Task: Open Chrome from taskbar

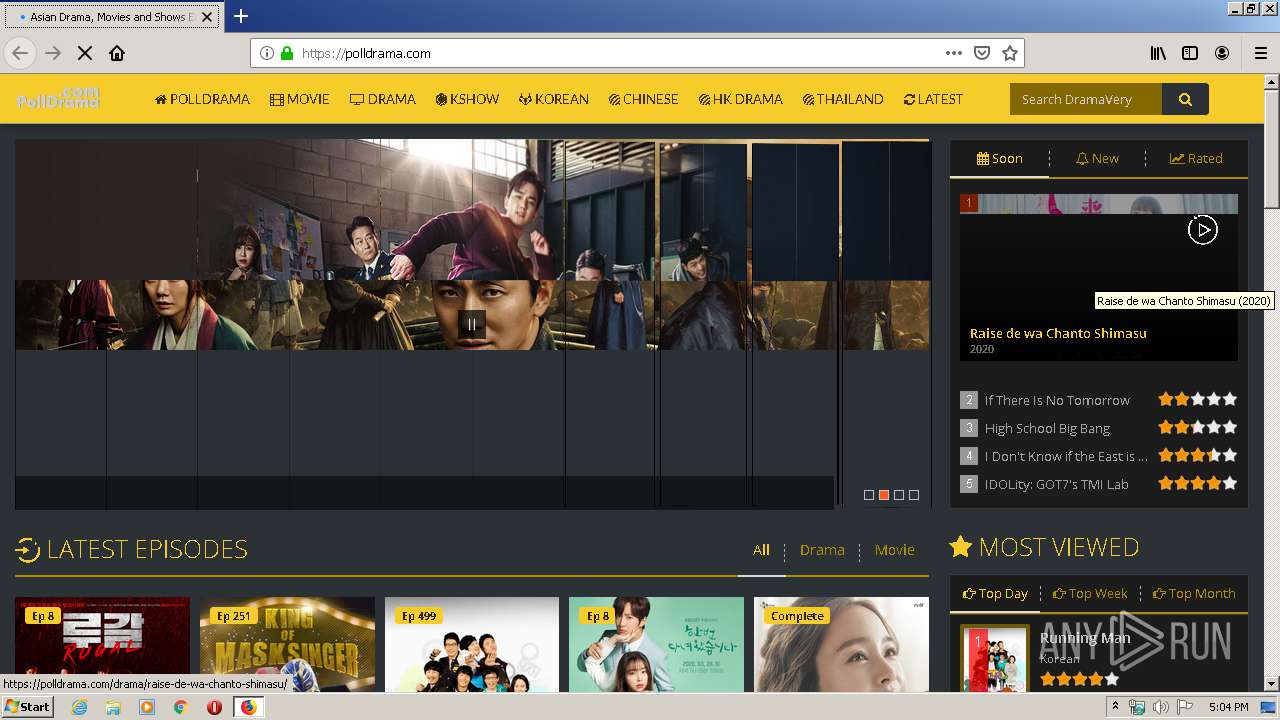Action: pos(180,707)
